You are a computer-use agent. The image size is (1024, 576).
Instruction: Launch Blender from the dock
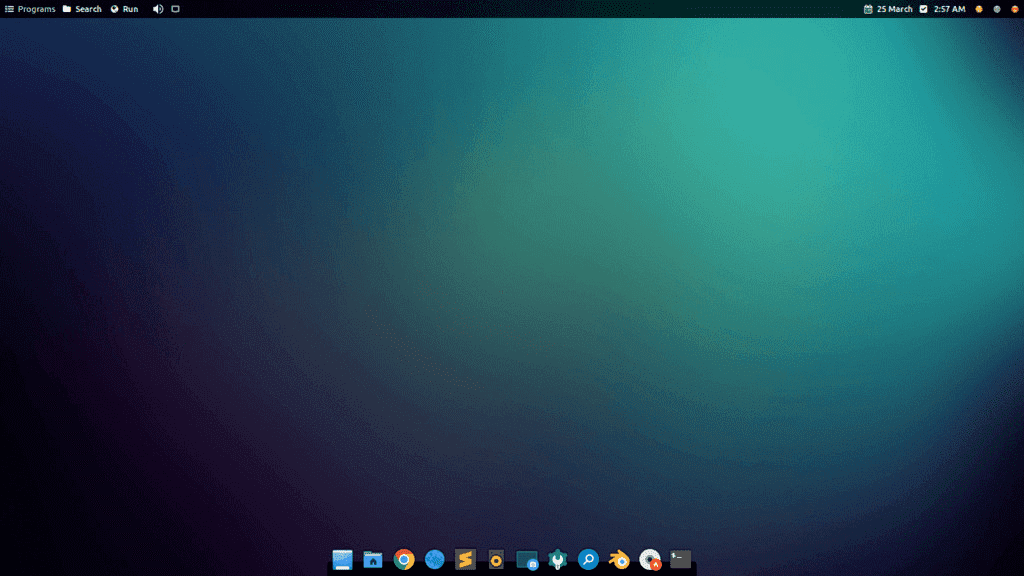[618, 560]
